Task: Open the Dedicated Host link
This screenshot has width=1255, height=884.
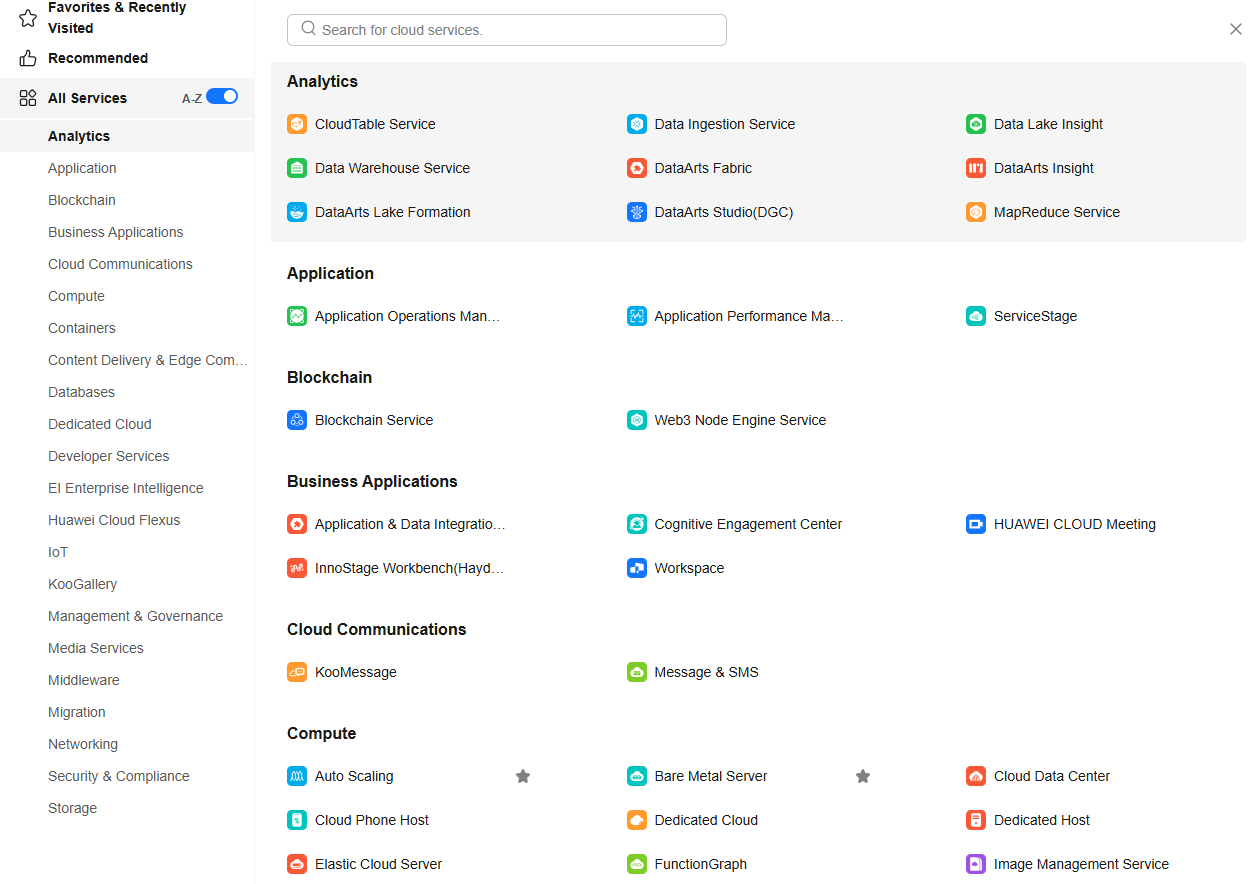Action: point(1042,820)
